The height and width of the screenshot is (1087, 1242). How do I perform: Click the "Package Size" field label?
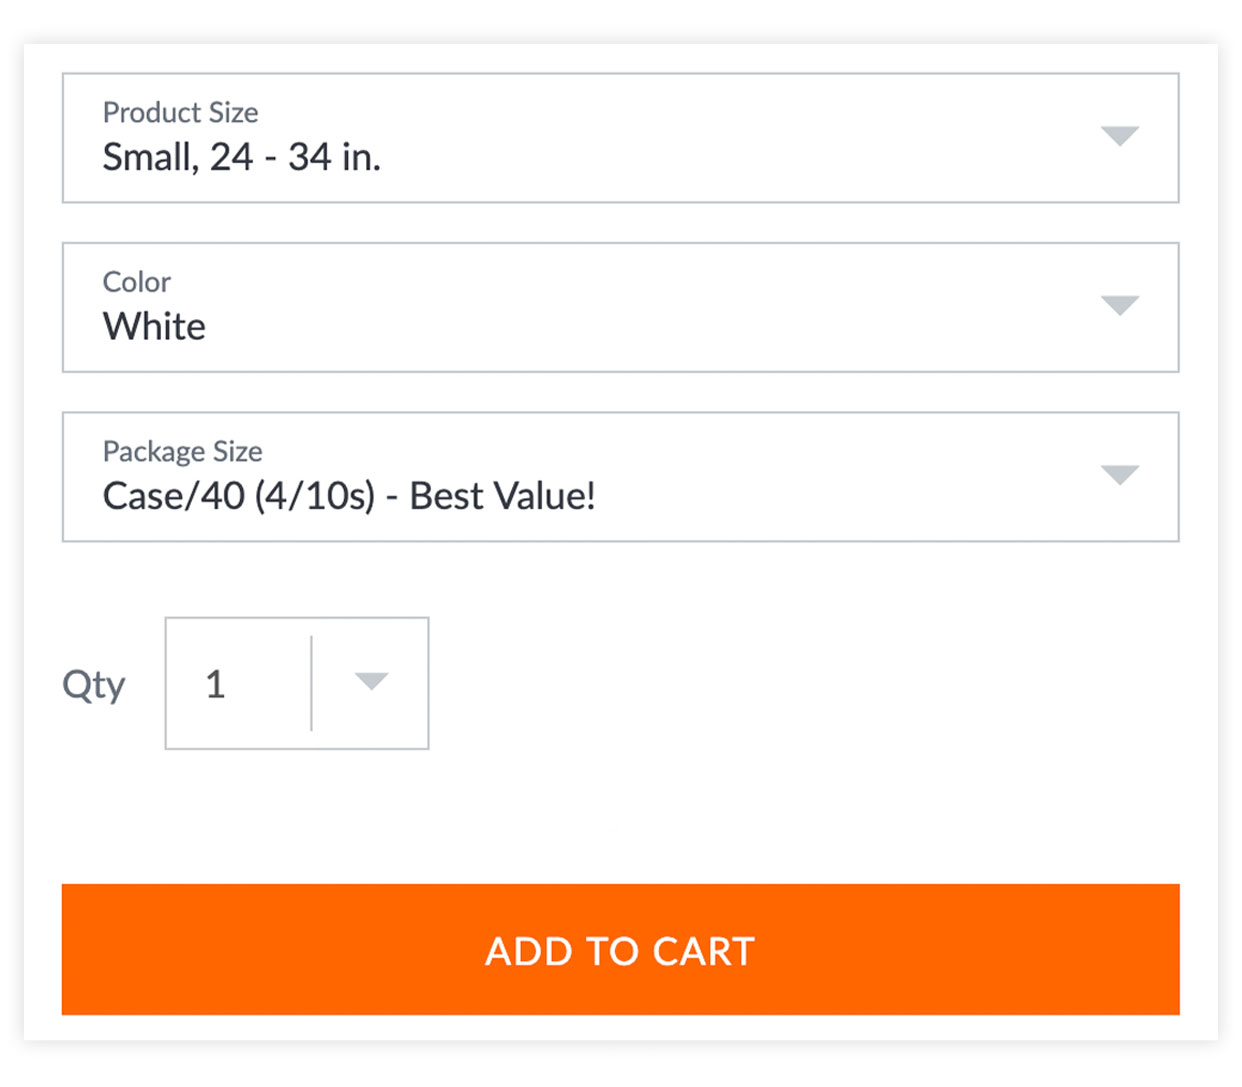[x=182, y=451]
